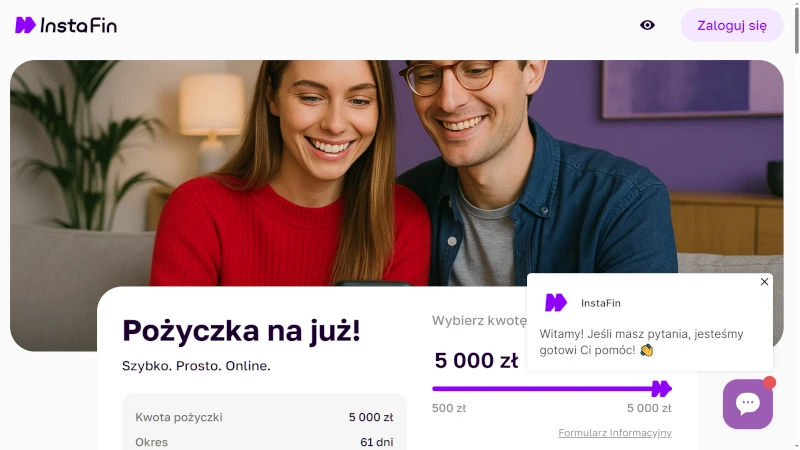This screenshot has height=450, width=800.
Task: Click the large 5 000 zł amount value
Action: pos(476,361)
